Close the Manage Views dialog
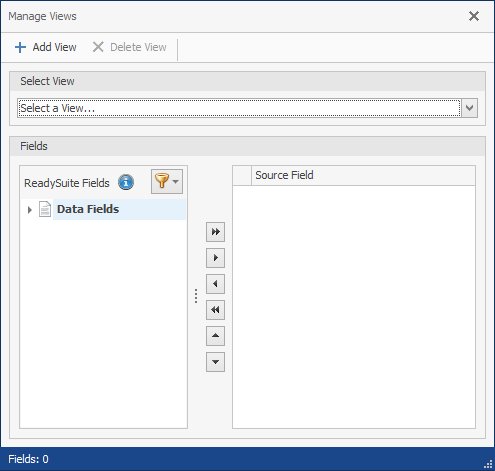 474,16
